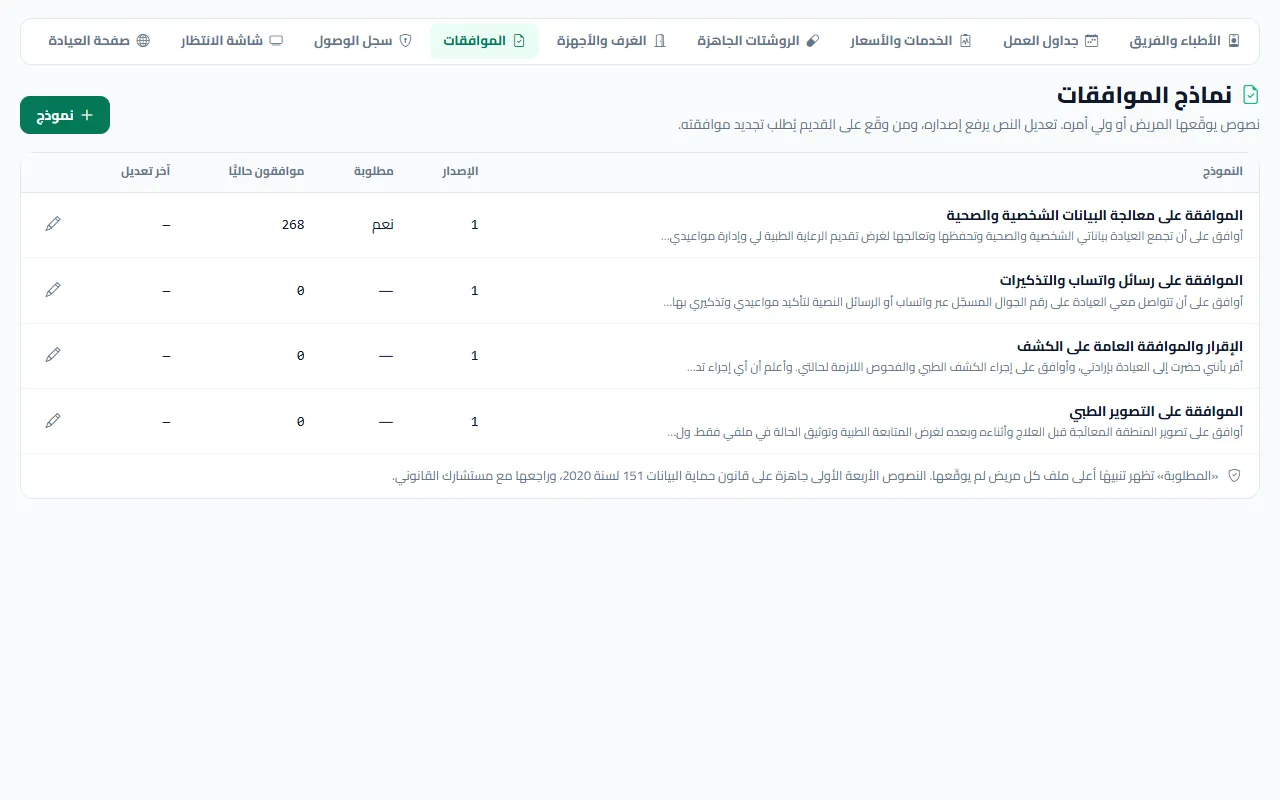Open الموافقة على التصوير الطبي title

pos(1156,411)
